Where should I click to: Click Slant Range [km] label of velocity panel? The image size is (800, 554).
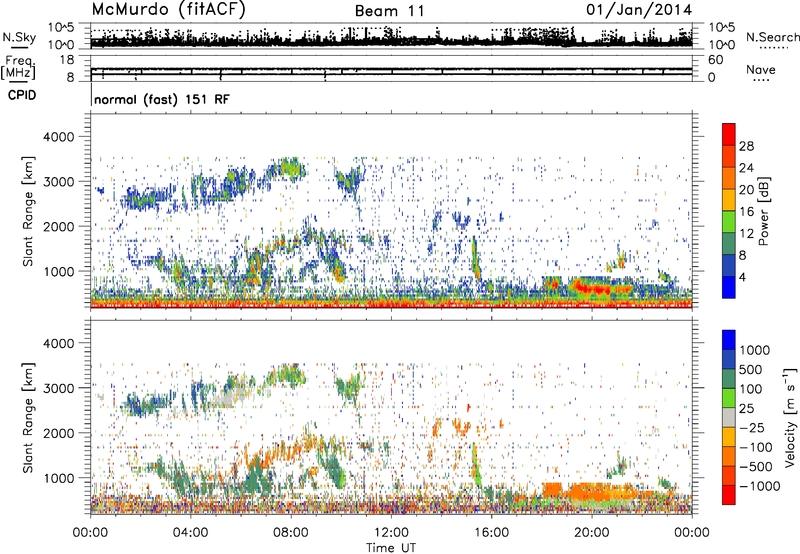[x=28, y=417]
